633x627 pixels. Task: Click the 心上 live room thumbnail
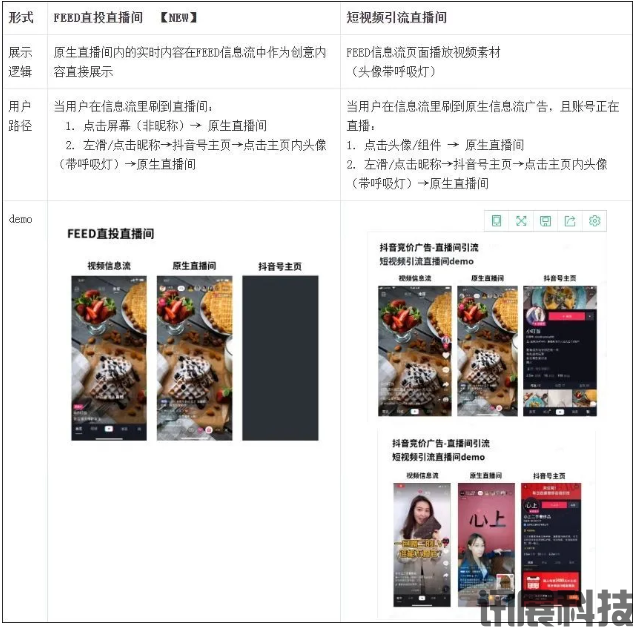486,544
